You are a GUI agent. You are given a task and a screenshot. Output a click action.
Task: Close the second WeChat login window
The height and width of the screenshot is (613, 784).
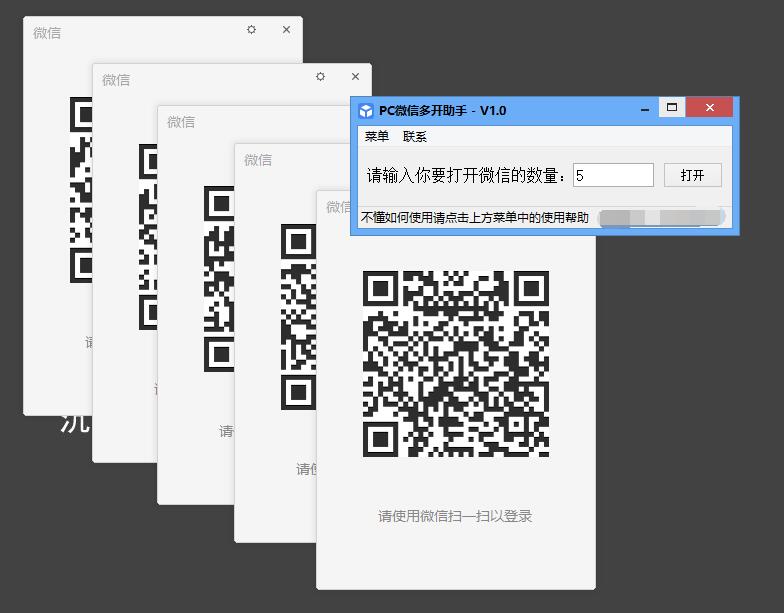(355, 77)
